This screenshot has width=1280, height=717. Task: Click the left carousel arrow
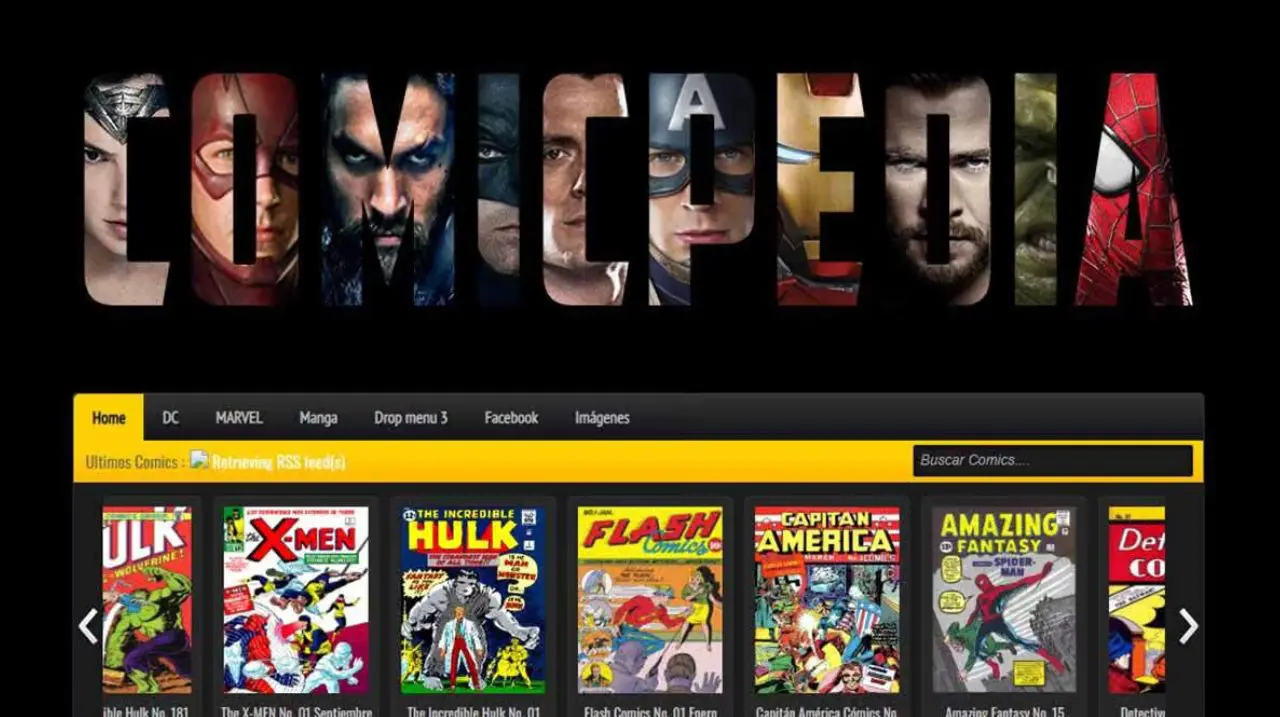88,626
